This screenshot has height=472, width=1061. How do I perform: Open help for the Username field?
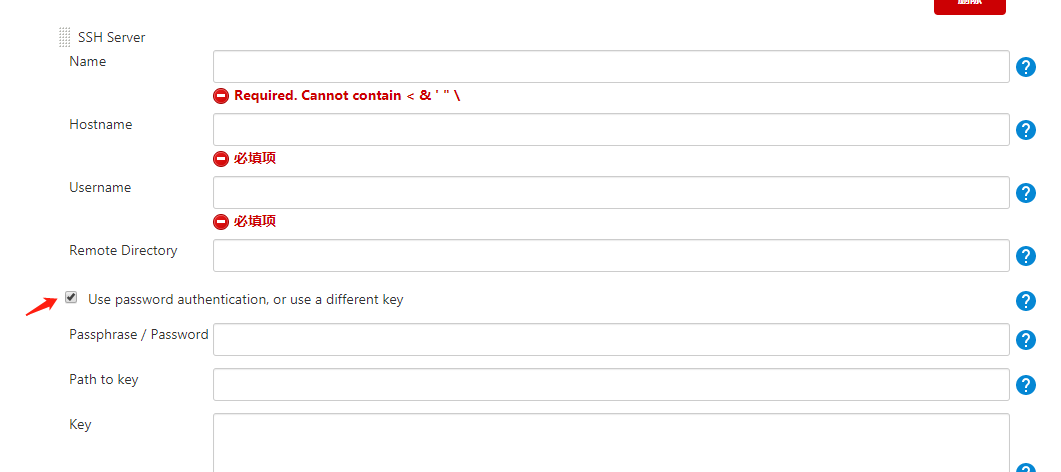tap(1025, 193)
